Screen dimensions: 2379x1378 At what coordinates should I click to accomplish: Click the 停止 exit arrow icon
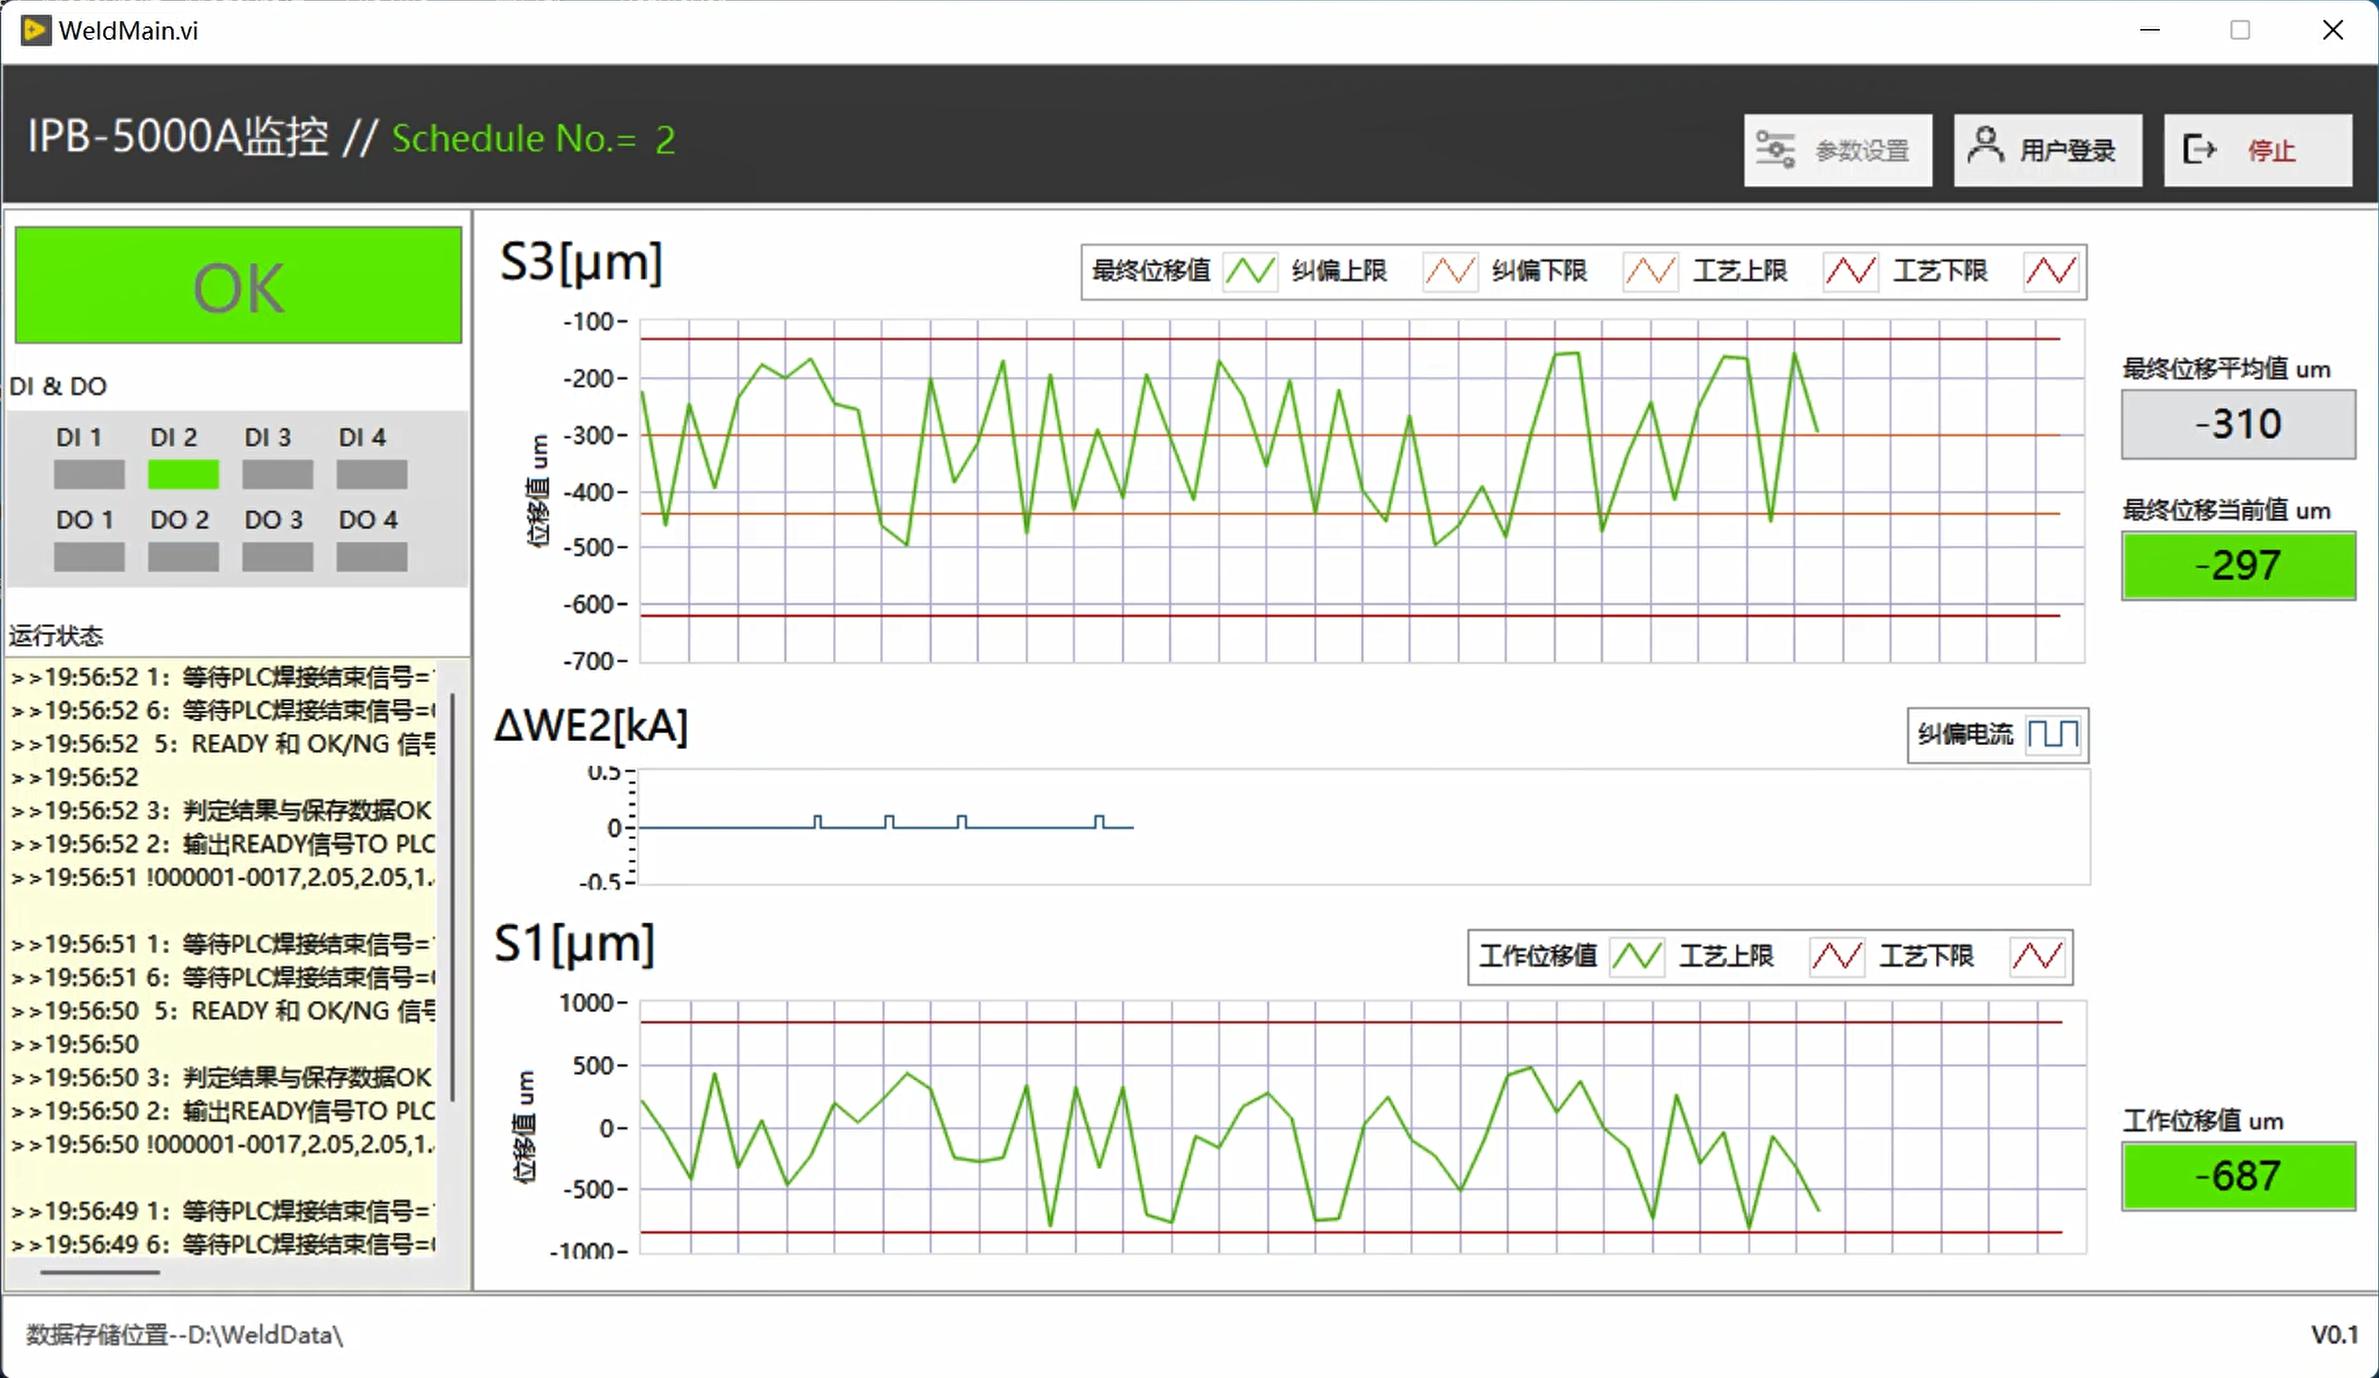coord(2199,150)
